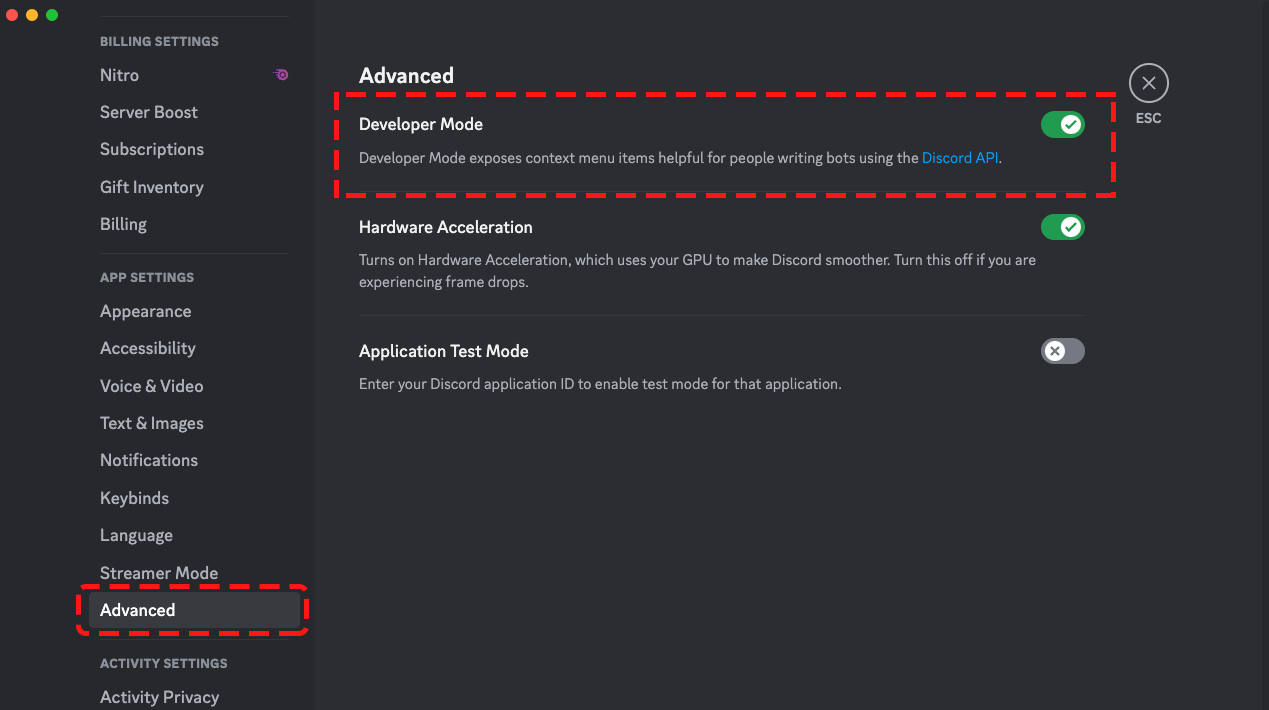Screen dimensions: 1269x710
Task: Change the app Language
Action: click(136, 535)
